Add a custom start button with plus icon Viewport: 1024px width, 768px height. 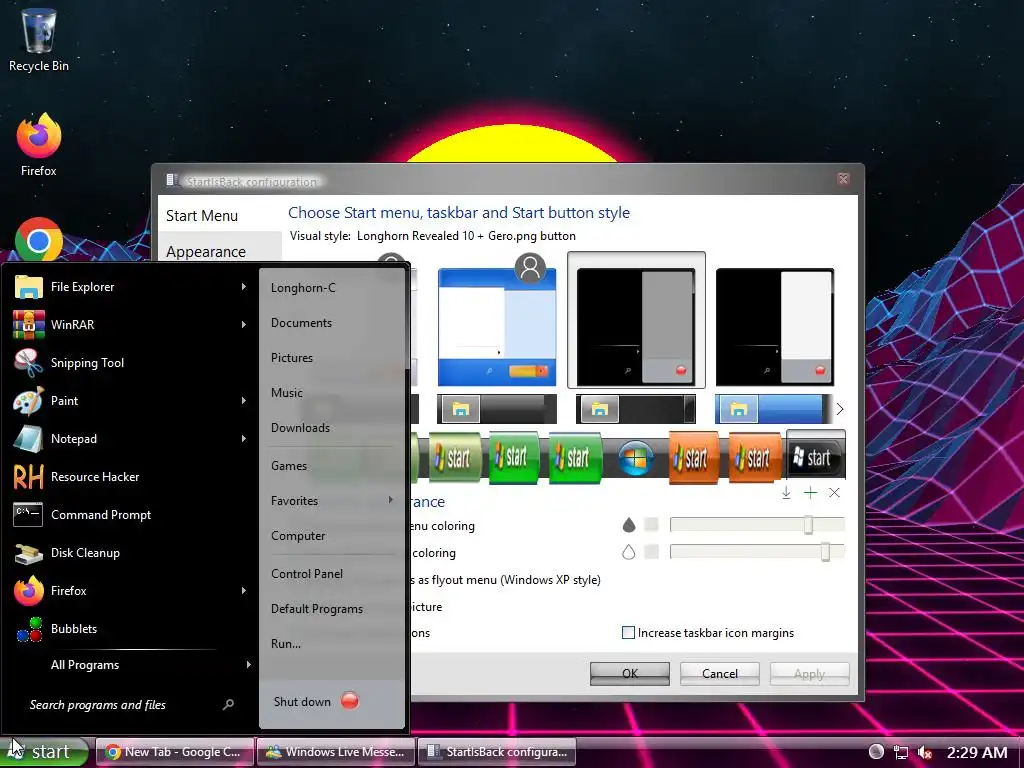(x=810, y=493)
